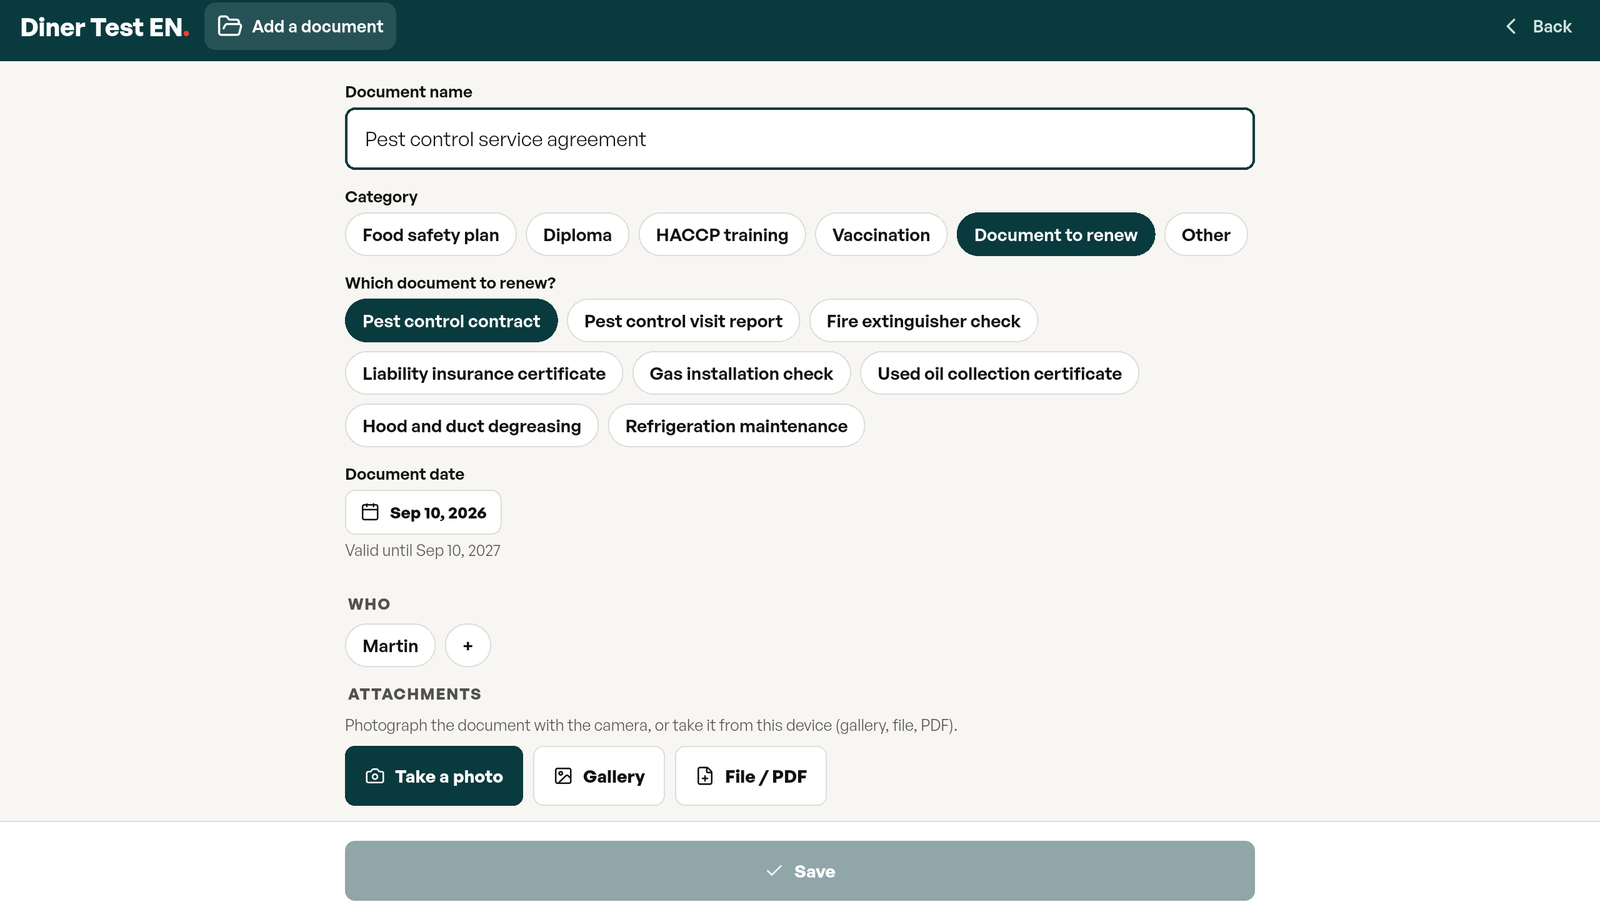Image resolution: width=1600 pixels, height=912 pixels.
Task: Toggle the Document to renew category
Action: pos(1056,235)
